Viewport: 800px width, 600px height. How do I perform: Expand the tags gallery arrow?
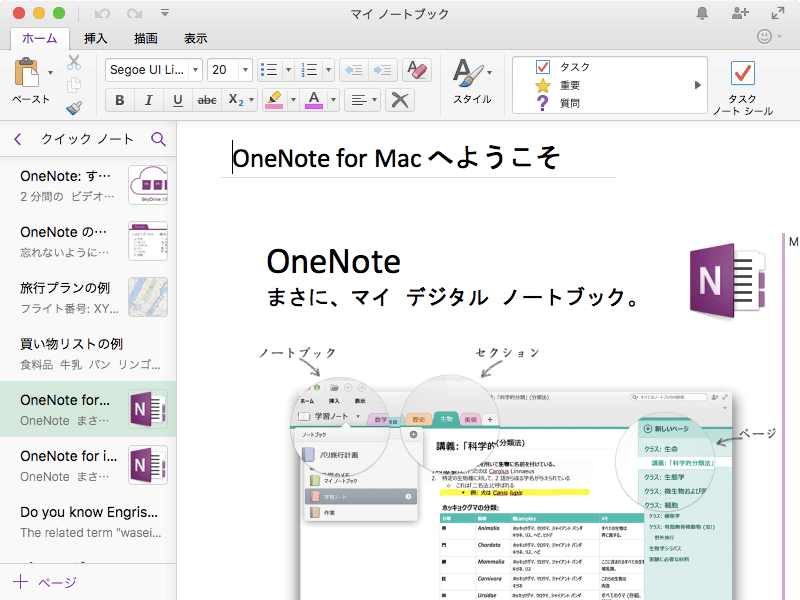pos(697,85)
